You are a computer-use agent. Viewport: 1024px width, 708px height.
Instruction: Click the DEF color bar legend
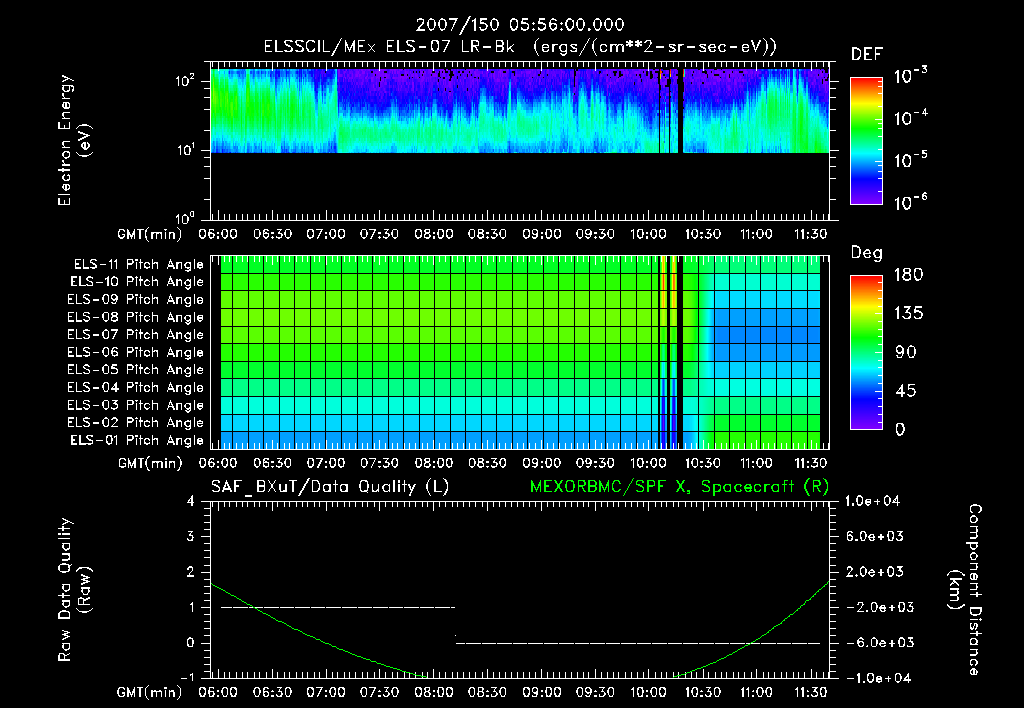click(867, 140)
